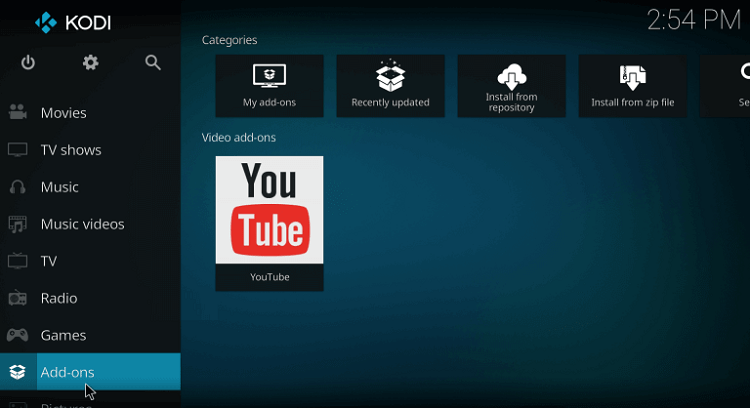750x408 pixels.
Task: Open Games menu label
Action: tap(63, 335)
